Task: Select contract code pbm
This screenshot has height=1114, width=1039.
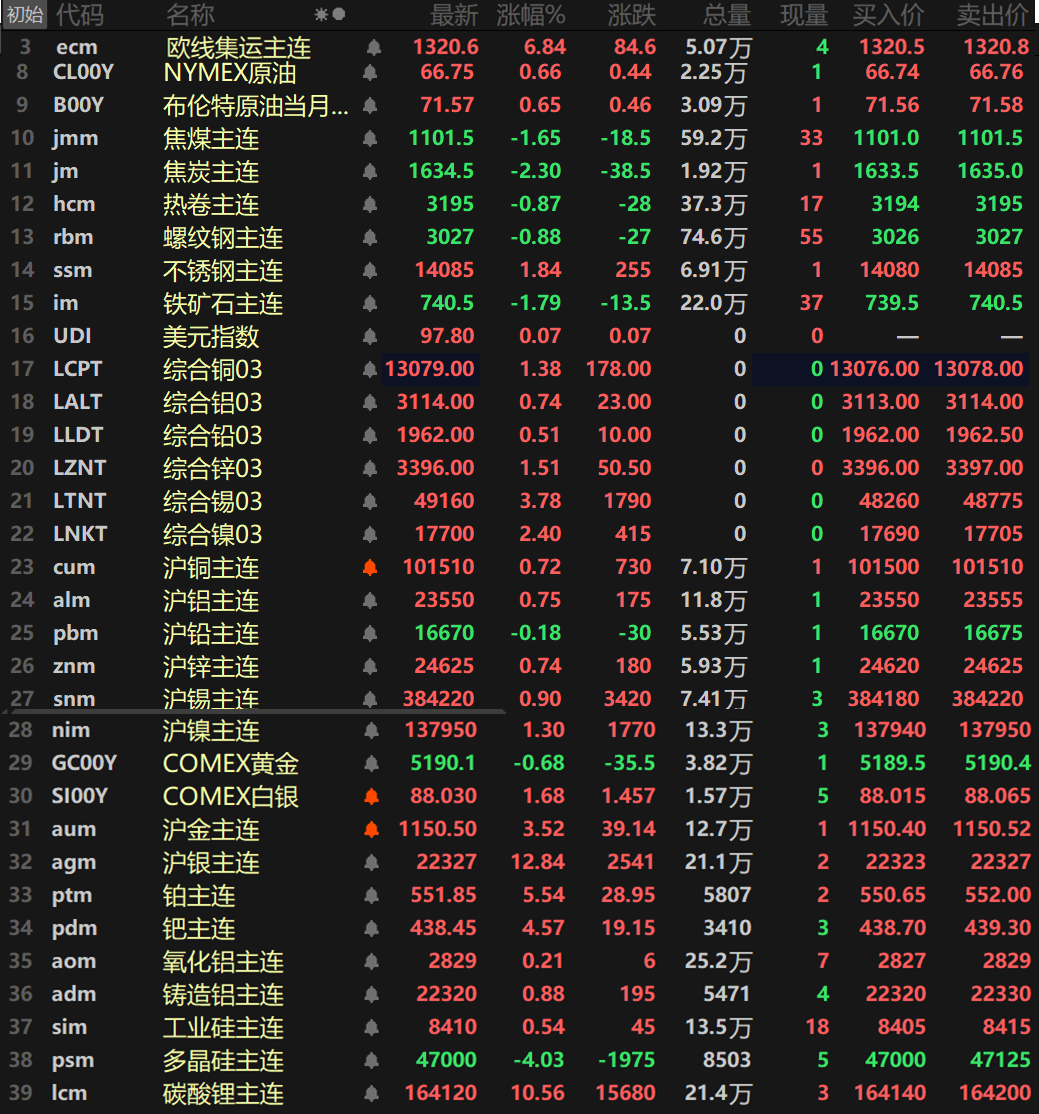Action: 75,634
